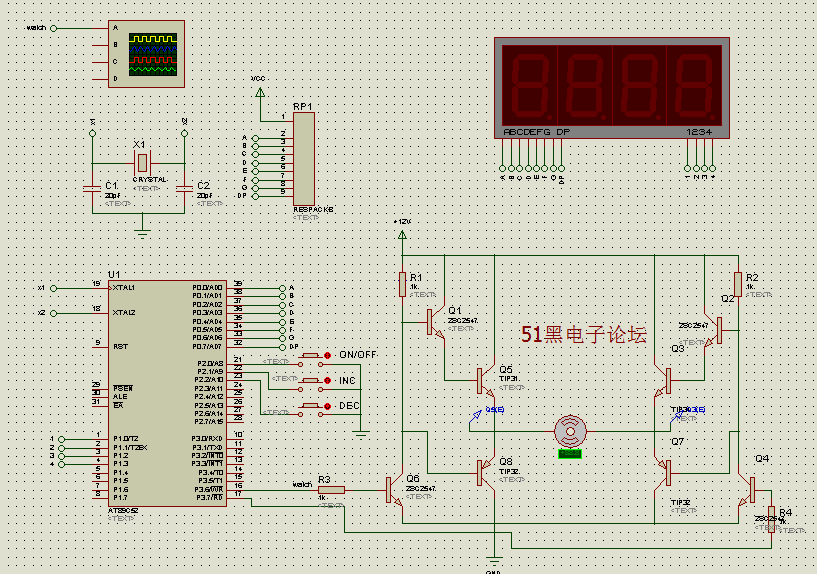Click the x2 terminal wired to XTAL2

tap(53, 313)
